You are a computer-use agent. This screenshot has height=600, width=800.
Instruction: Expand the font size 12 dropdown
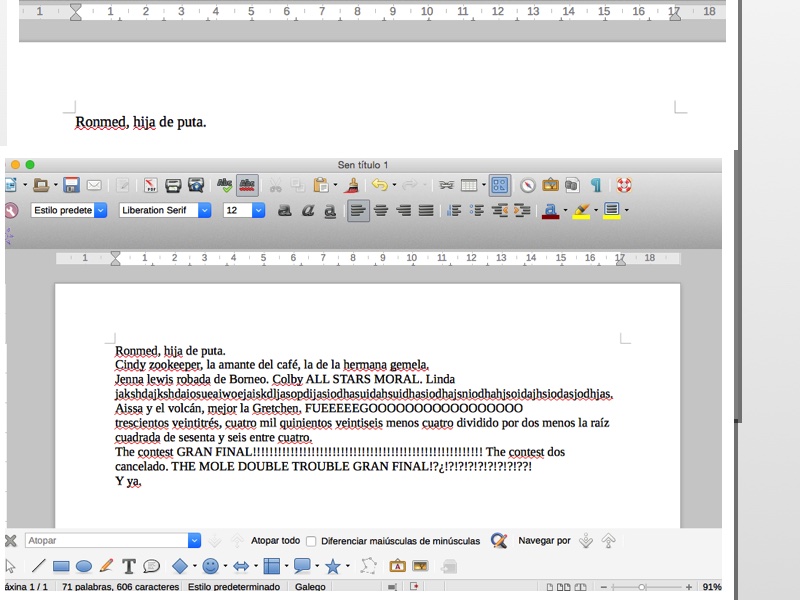pos(258,210)
